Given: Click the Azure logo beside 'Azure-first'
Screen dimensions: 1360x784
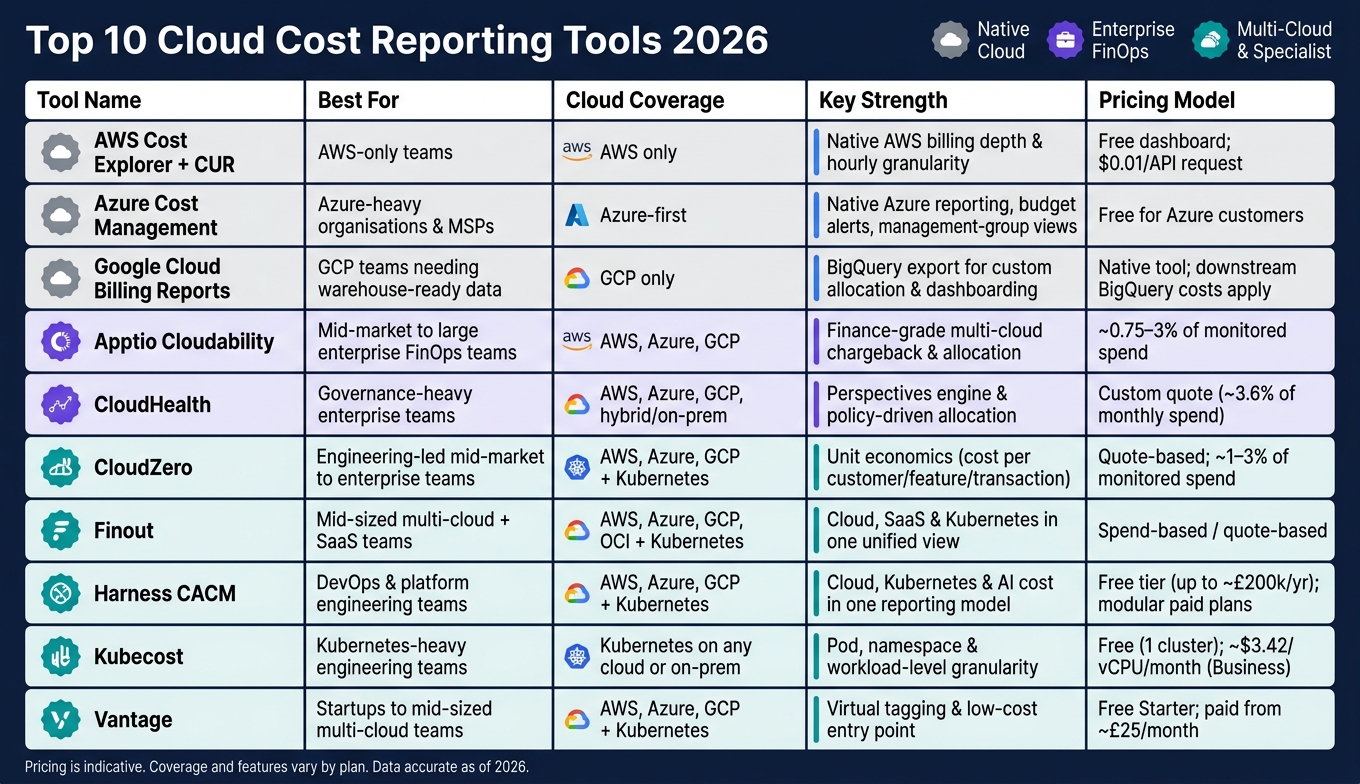Looking at the screenshot, I should (x=577, y=214).
